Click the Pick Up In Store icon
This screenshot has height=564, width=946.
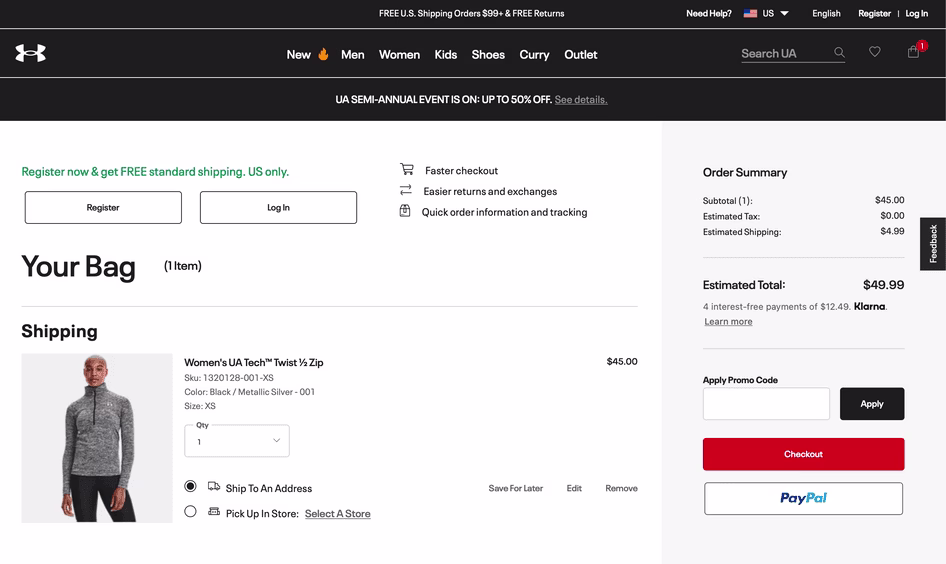tap(214, 512)
